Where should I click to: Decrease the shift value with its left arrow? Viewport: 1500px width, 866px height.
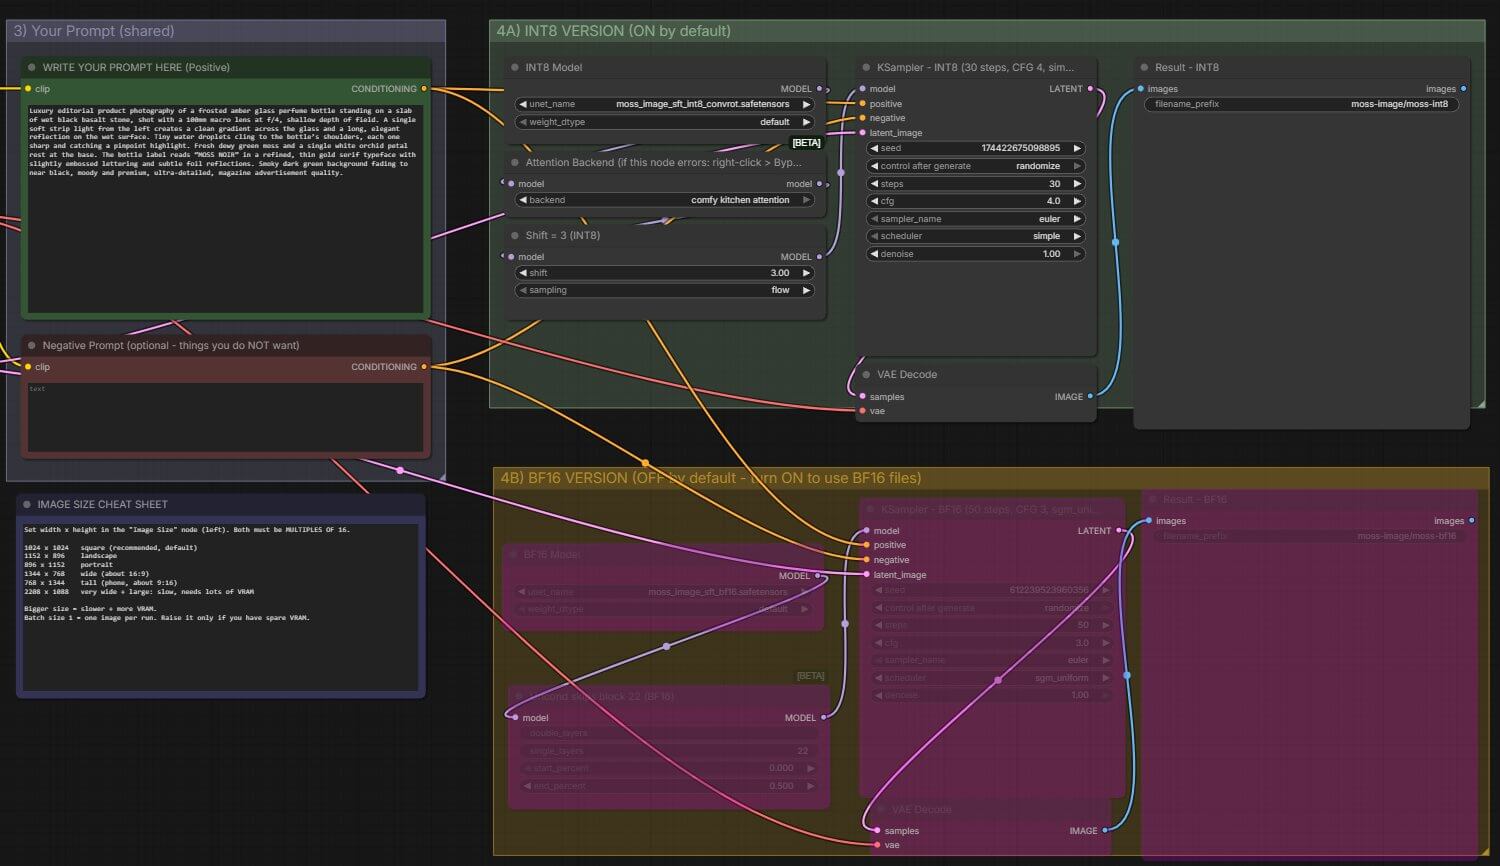(522, 273)
